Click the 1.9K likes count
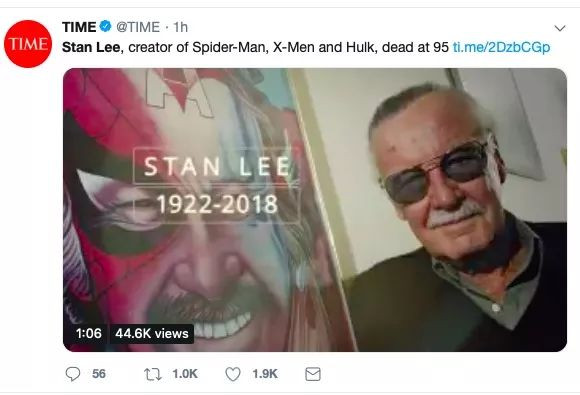Viewport: 580px width, 395px height. [x=265, y=374]
